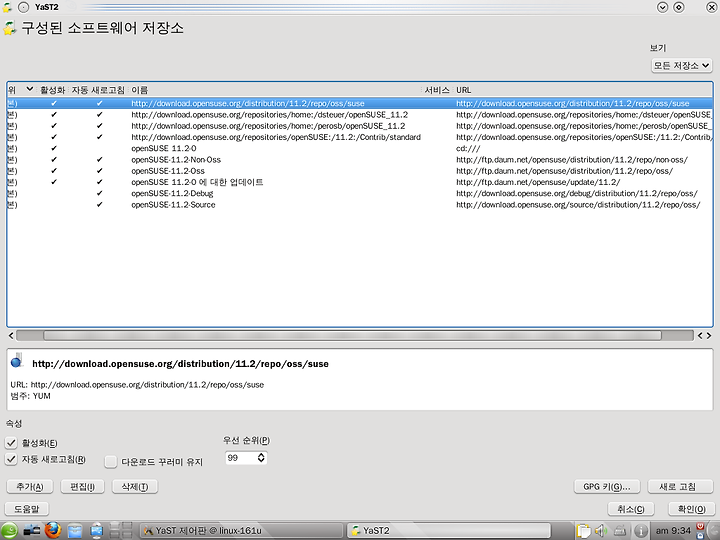Screen dimensions: 720x540
Task: Switch to YaST2 taskbar entry
Action: click(449, 530)
